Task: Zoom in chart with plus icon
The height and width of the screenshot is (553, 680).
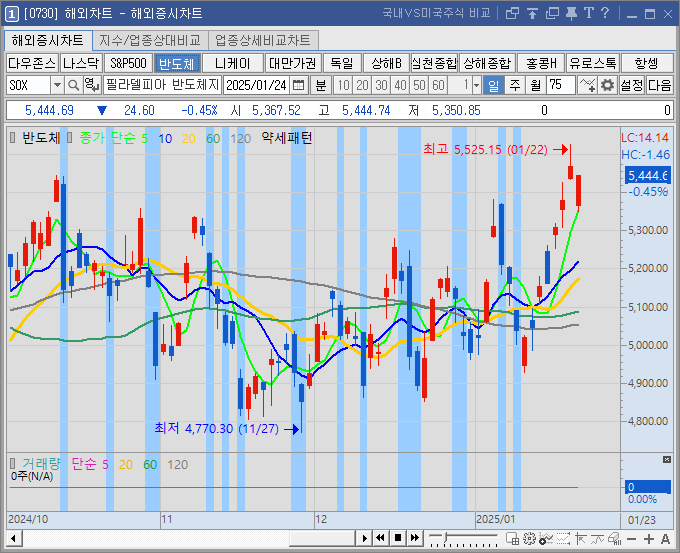Action: pos(649,539)
